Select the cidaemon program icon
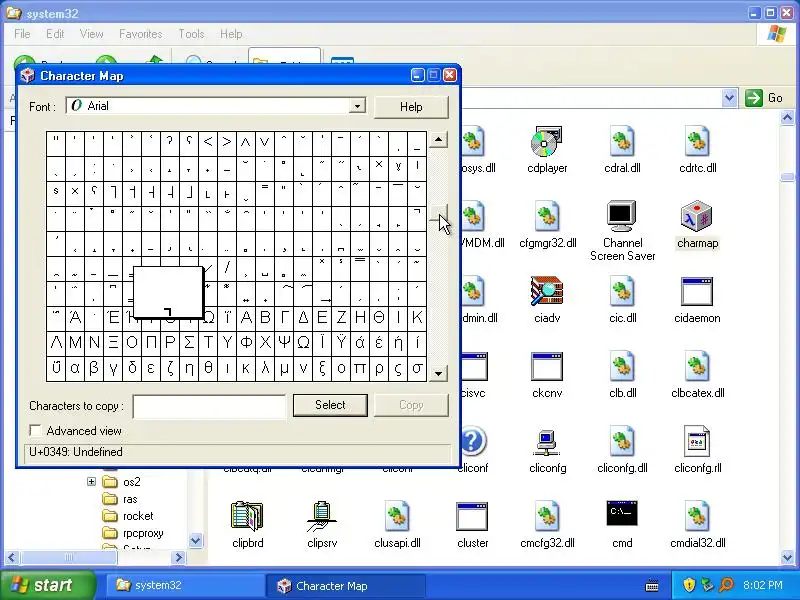Viewport: 800px width, 600px height. [697, 292]
